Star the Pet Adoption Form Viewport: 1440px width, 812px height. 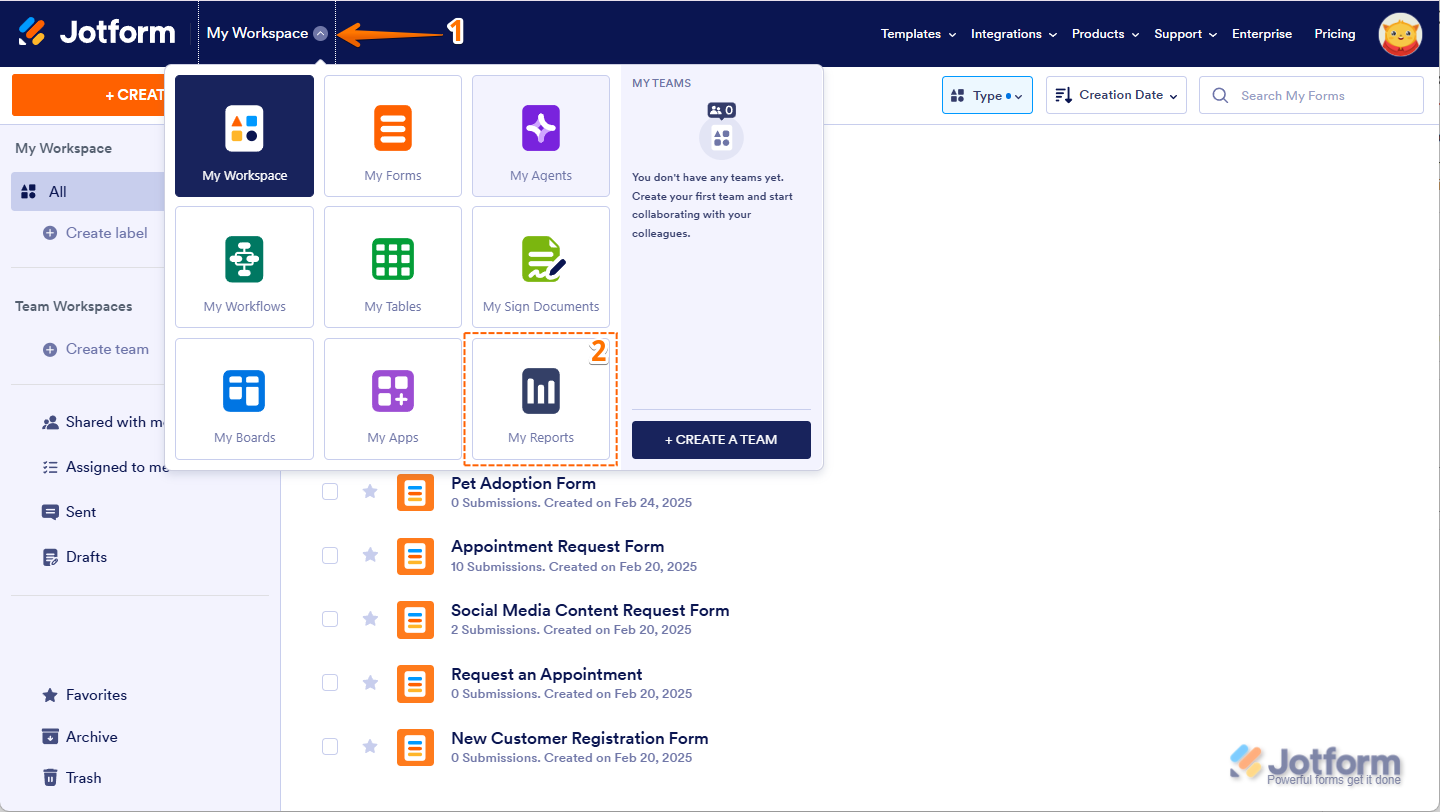[x=370, y=492]
